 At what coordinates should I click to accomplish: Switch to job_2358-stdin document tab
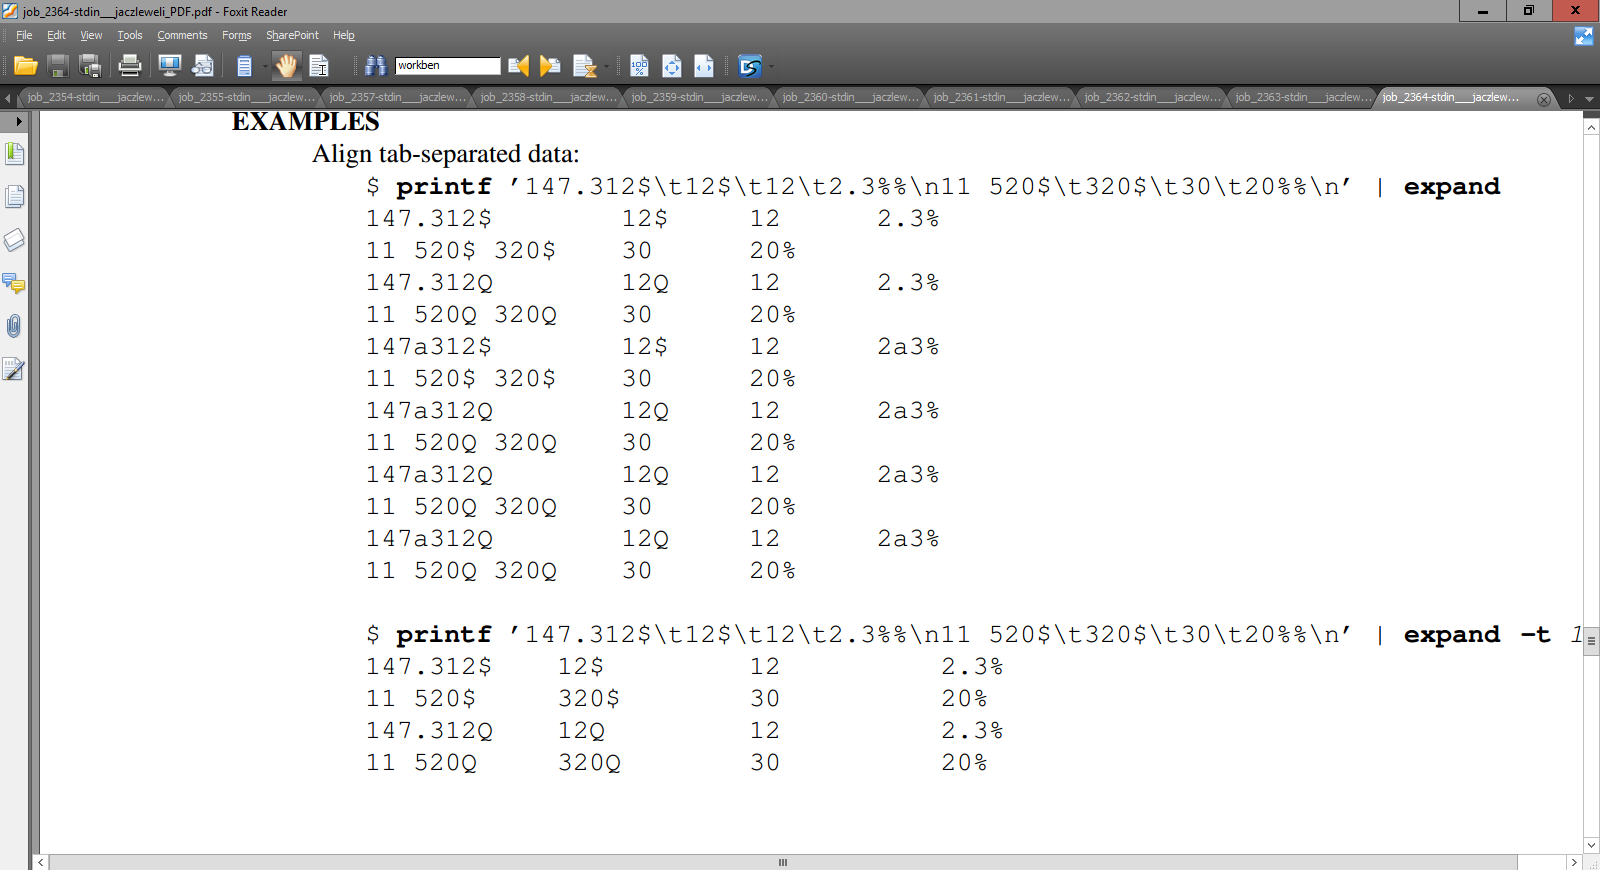547,97
